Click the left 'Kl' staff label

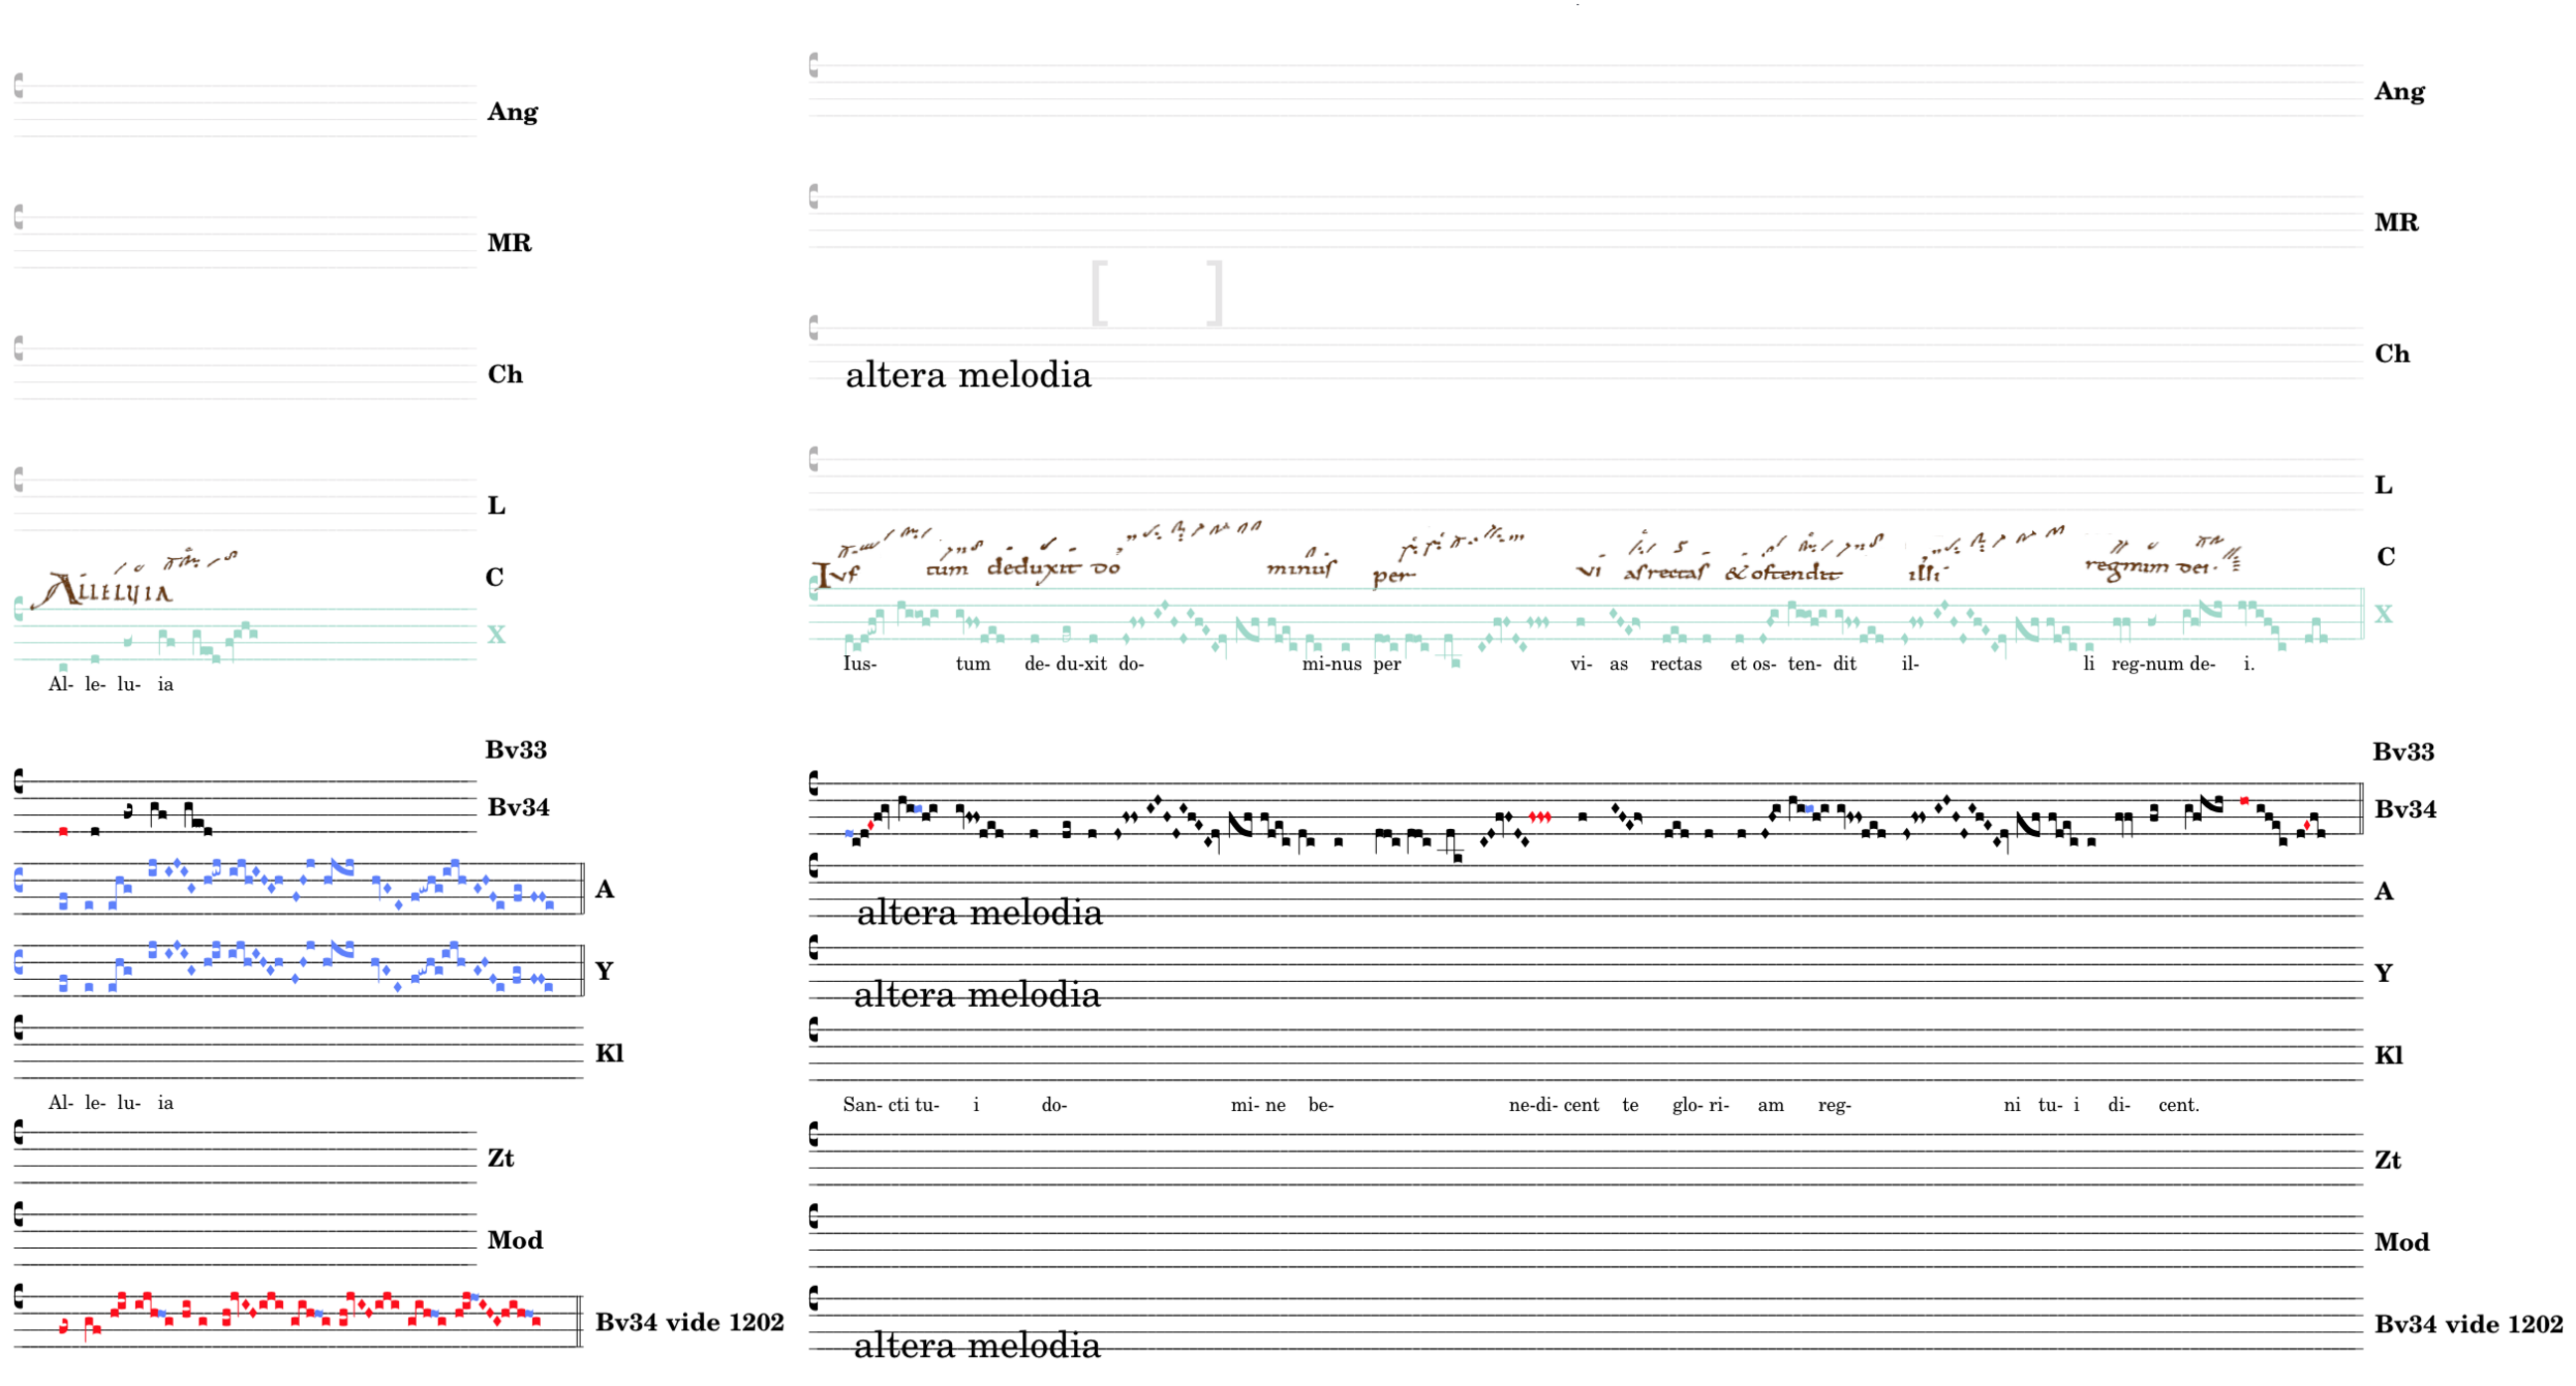coord(609,1053)
